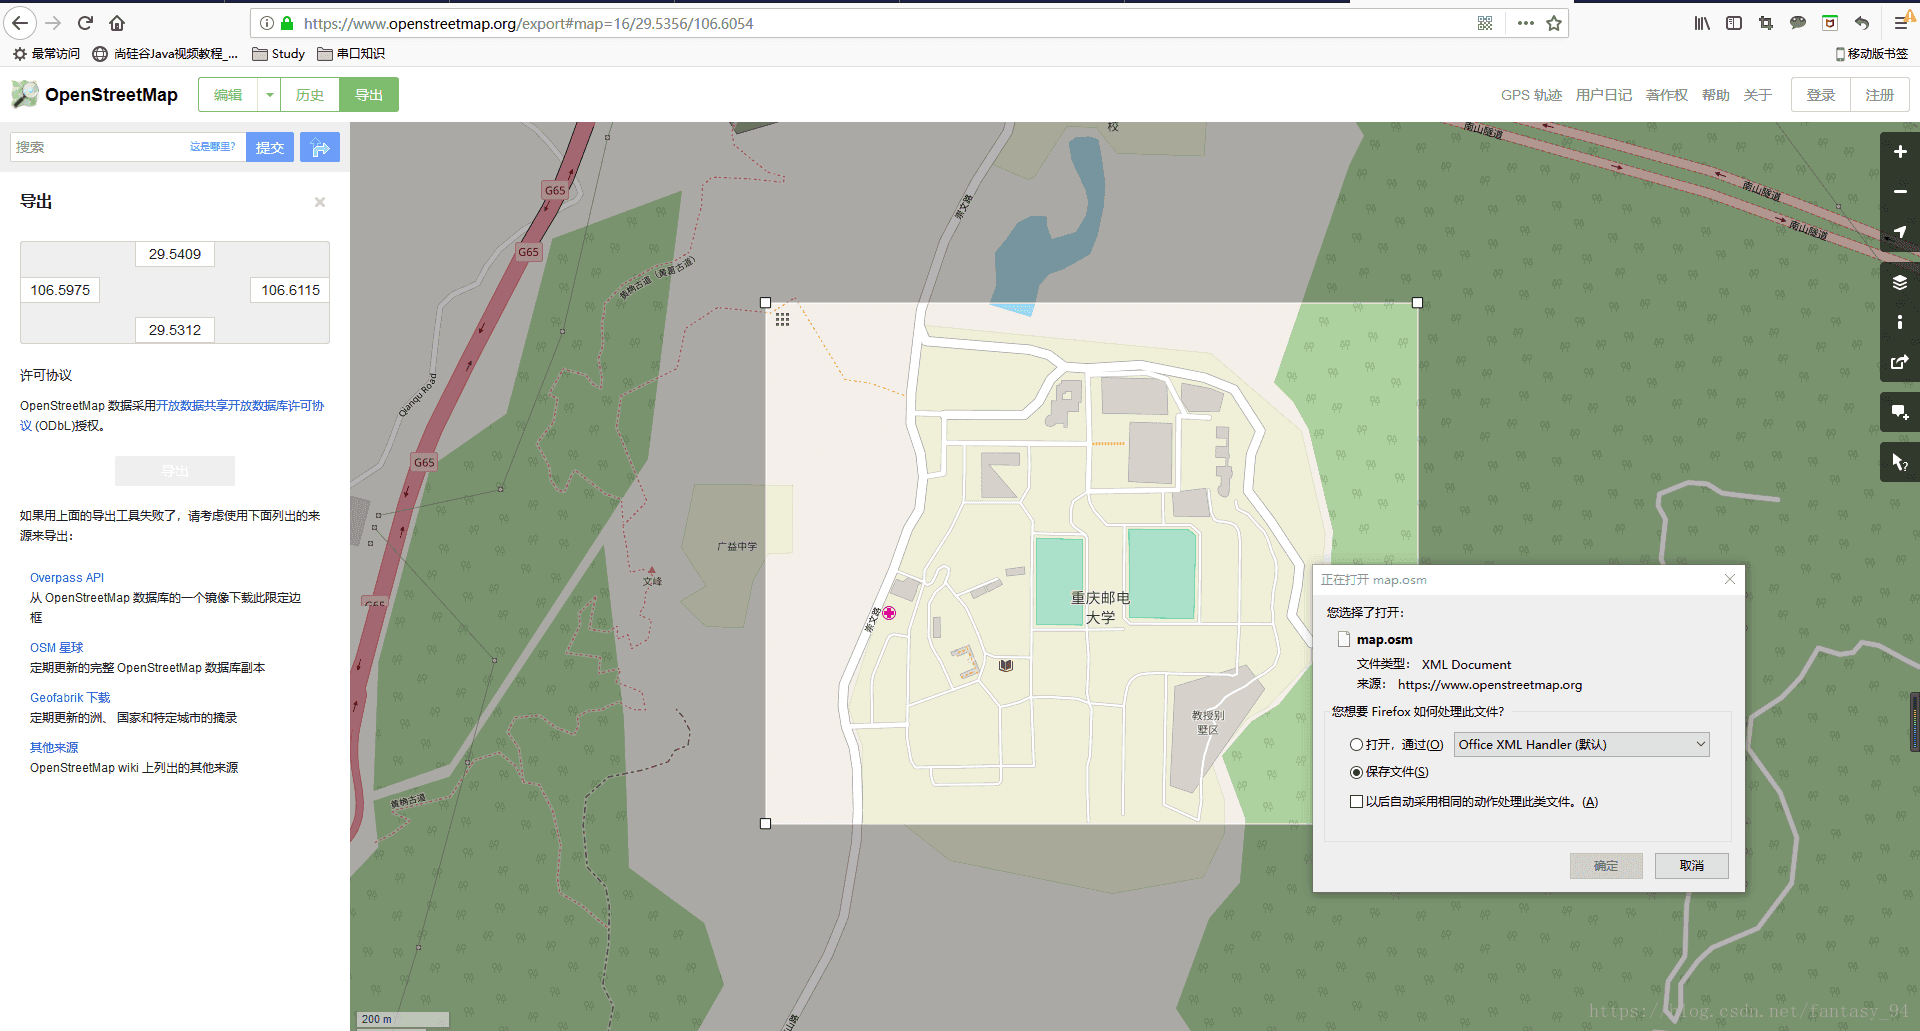Open the Firefox hamburger menu
The image size is (1920, 1031).
coord(1902,23)
